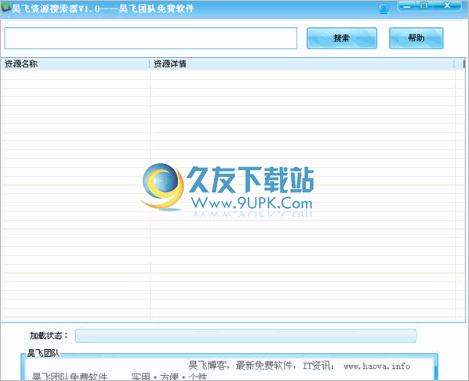The image size is (469, 381).
Task: Maximize the window
Action: 424,6
